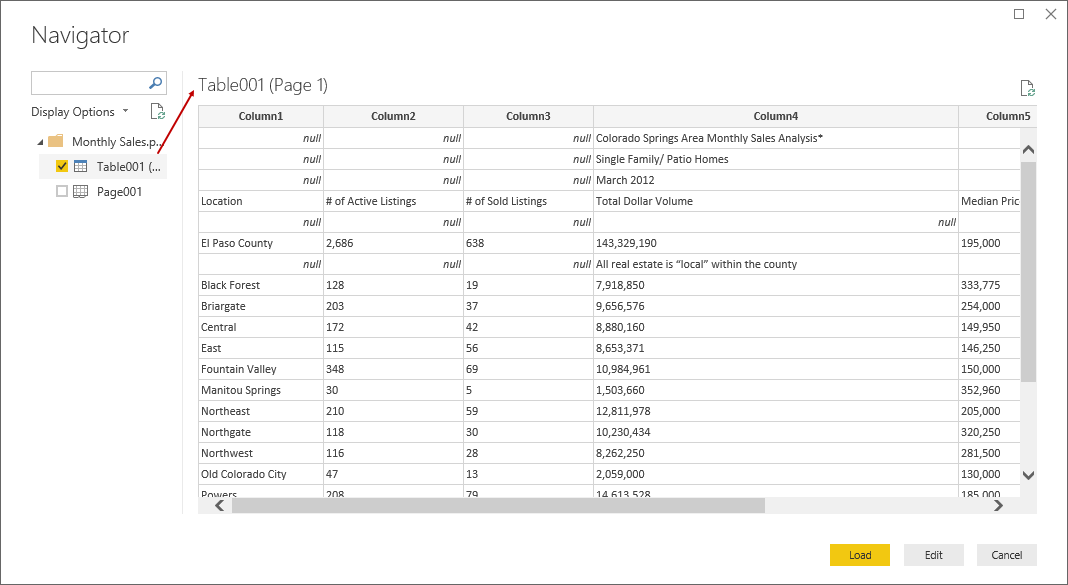Close the Navigator dialog
The image size is (1068, 585).
tap(1050, 14)
